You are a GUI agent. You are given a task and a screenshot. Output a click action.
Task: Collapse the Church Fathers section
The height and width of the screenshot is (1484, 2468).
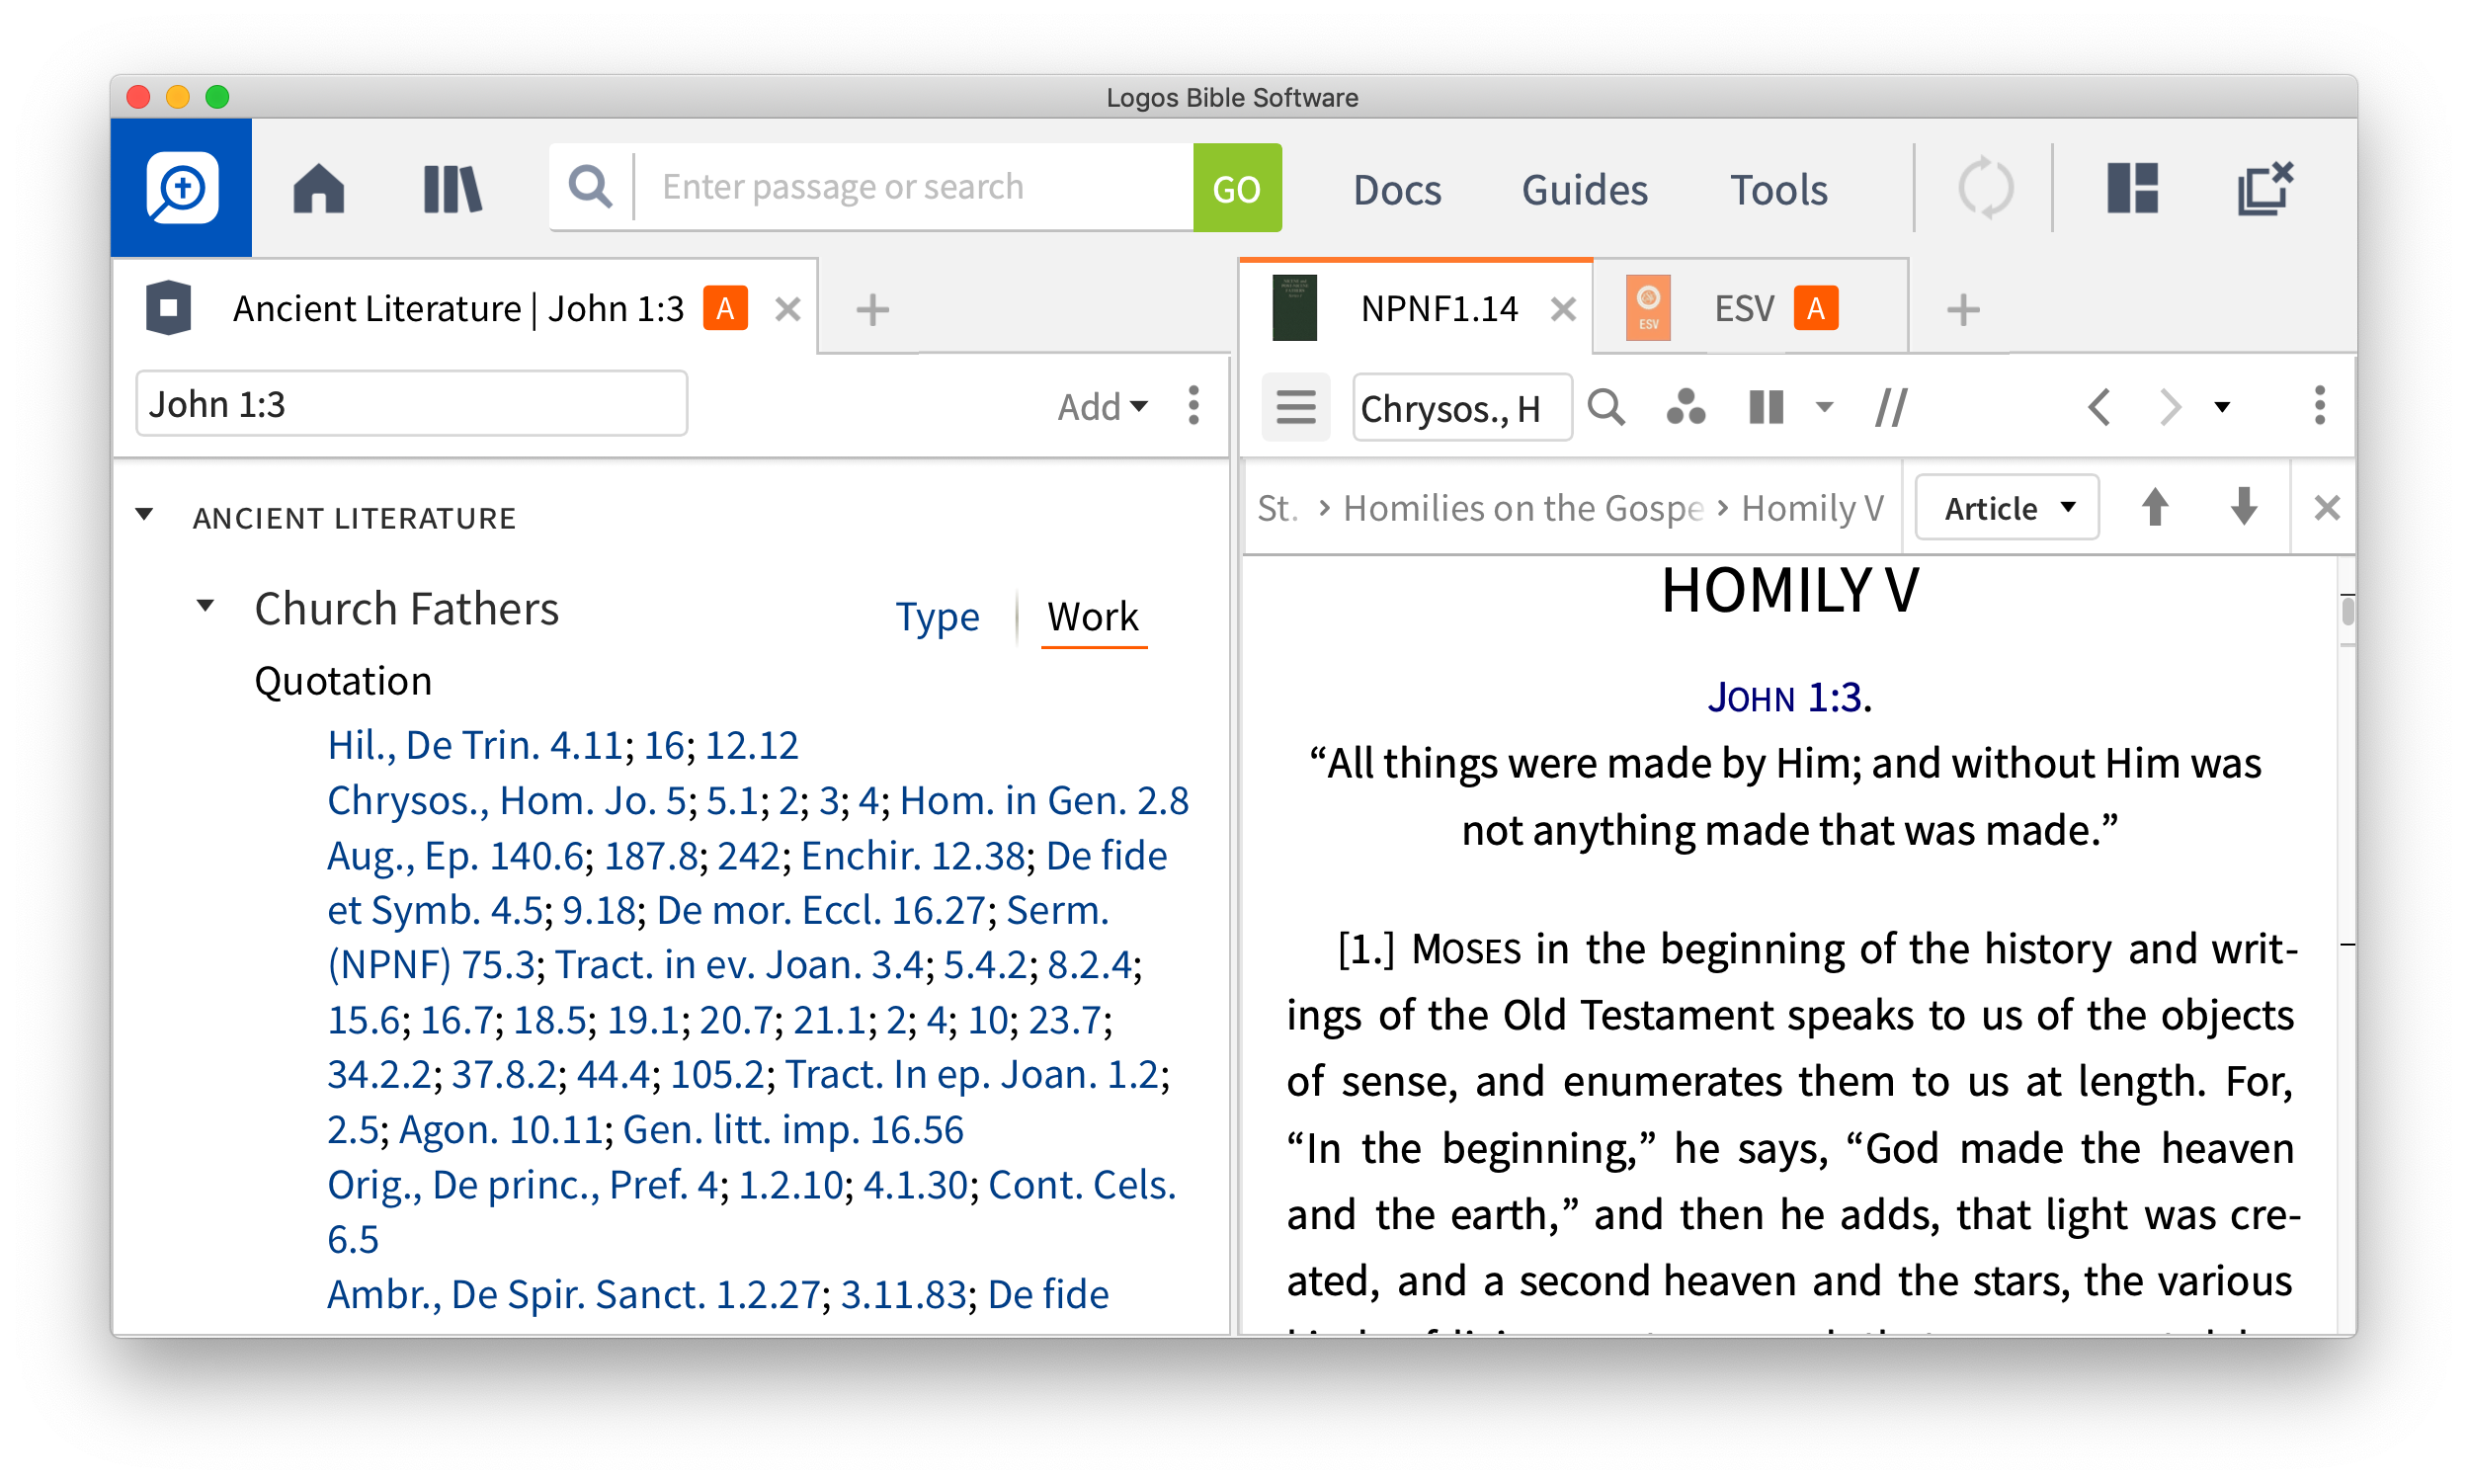click(x=205, y=606)
